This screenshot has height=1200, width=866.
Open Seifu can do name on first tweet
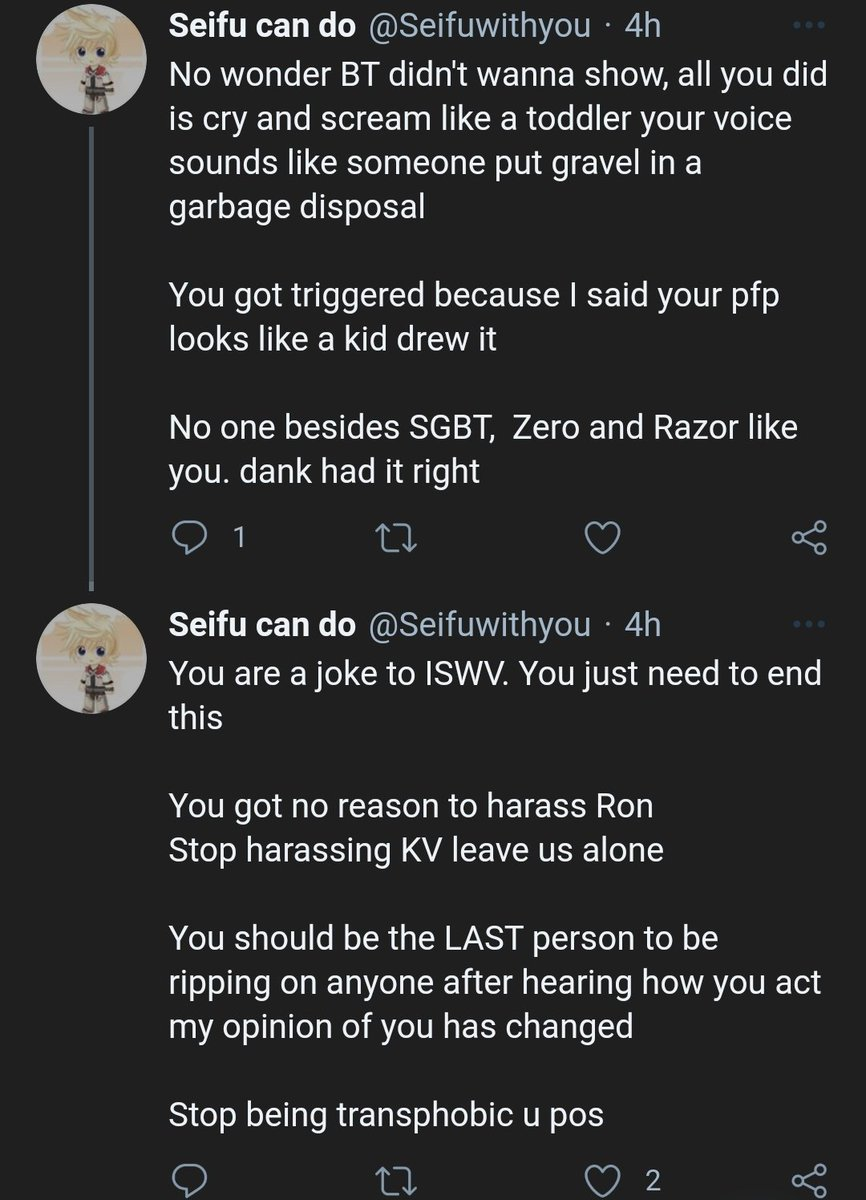263,27
